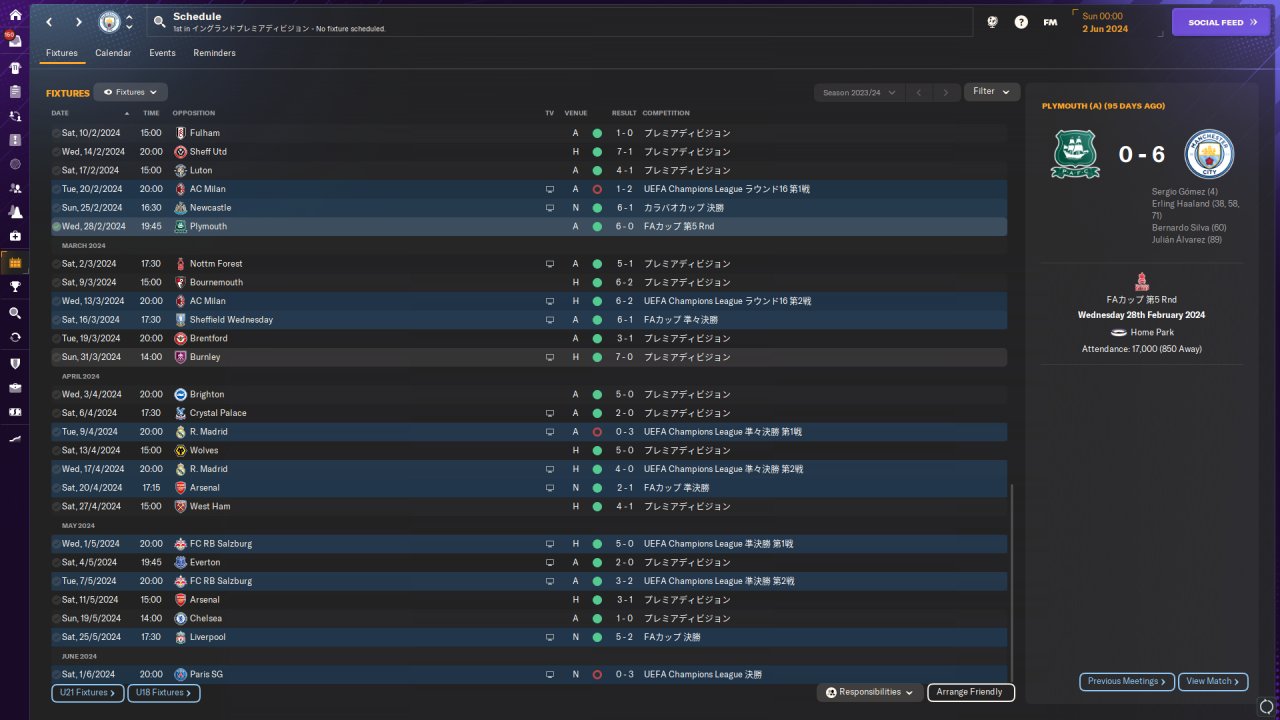Click the Arrange Friendly button

[971, 692]
